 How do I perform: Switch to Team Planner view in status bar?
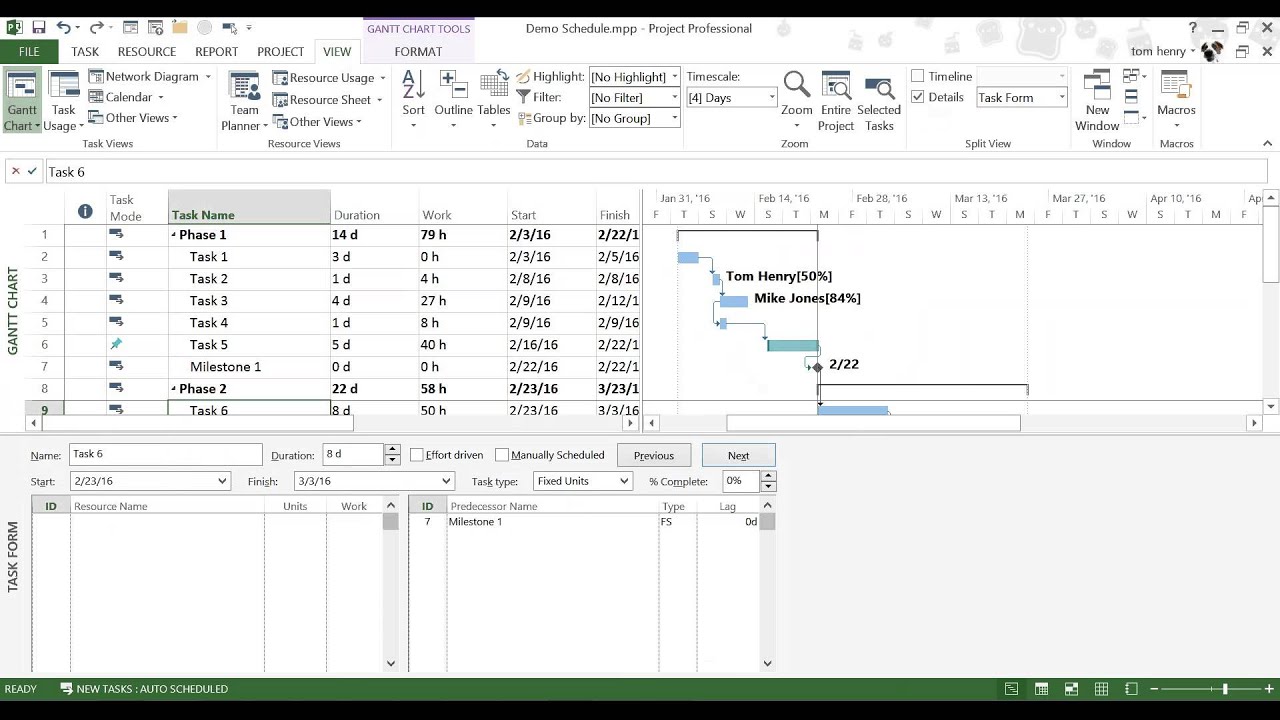point(1071,689)
